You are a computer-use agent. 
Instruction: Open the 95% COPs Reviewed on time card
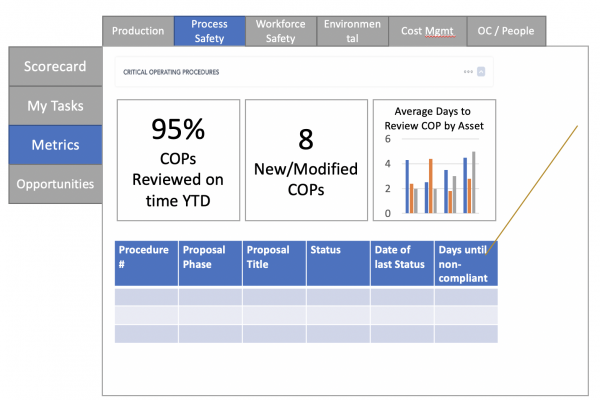[178, 160]
